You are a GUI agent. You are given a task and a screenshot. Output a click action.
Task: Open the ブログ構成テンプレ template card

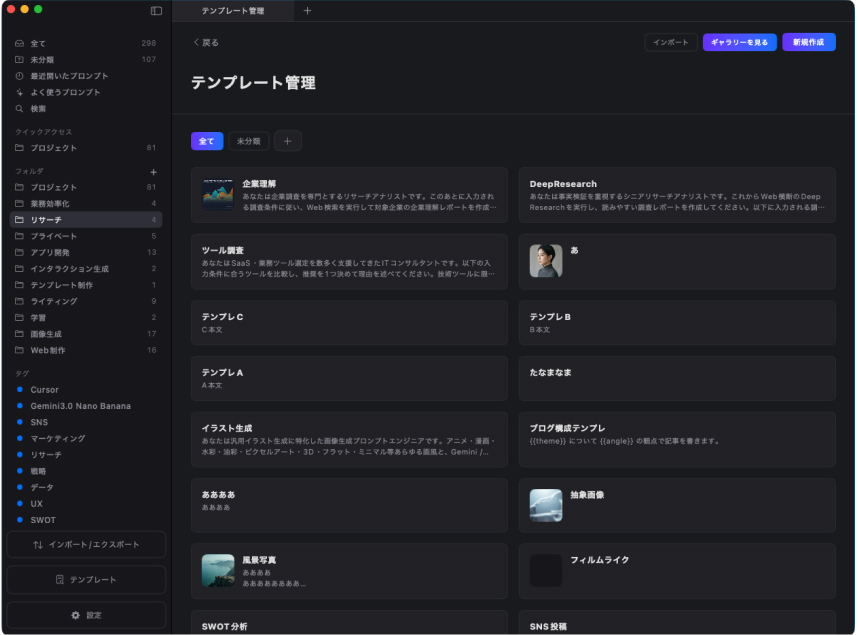click(677, 439)
